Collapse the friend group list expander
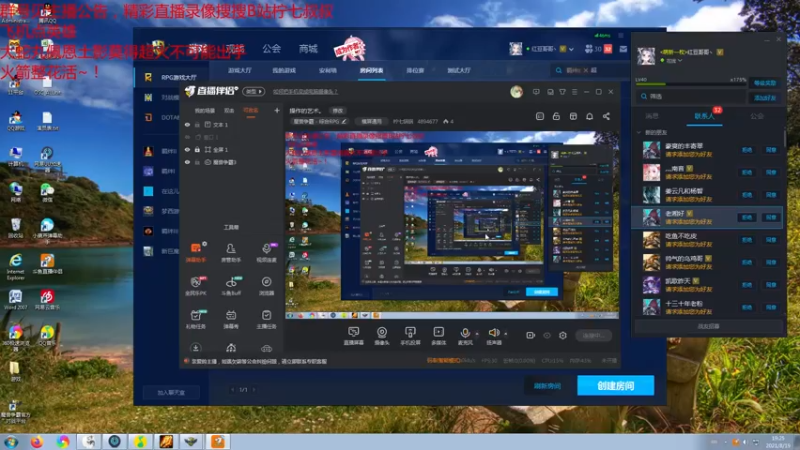The width and height of the screenshot is (800, 450). click(x=639, y=132)
